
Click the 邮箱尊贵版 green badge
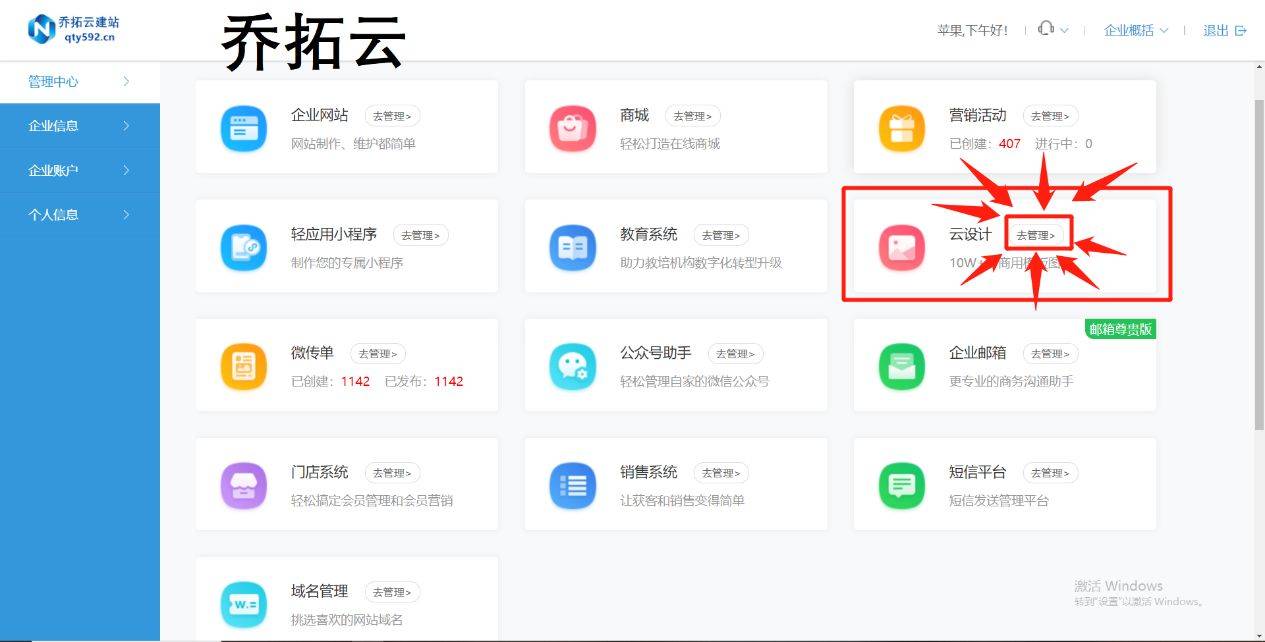click(1120, 329)
